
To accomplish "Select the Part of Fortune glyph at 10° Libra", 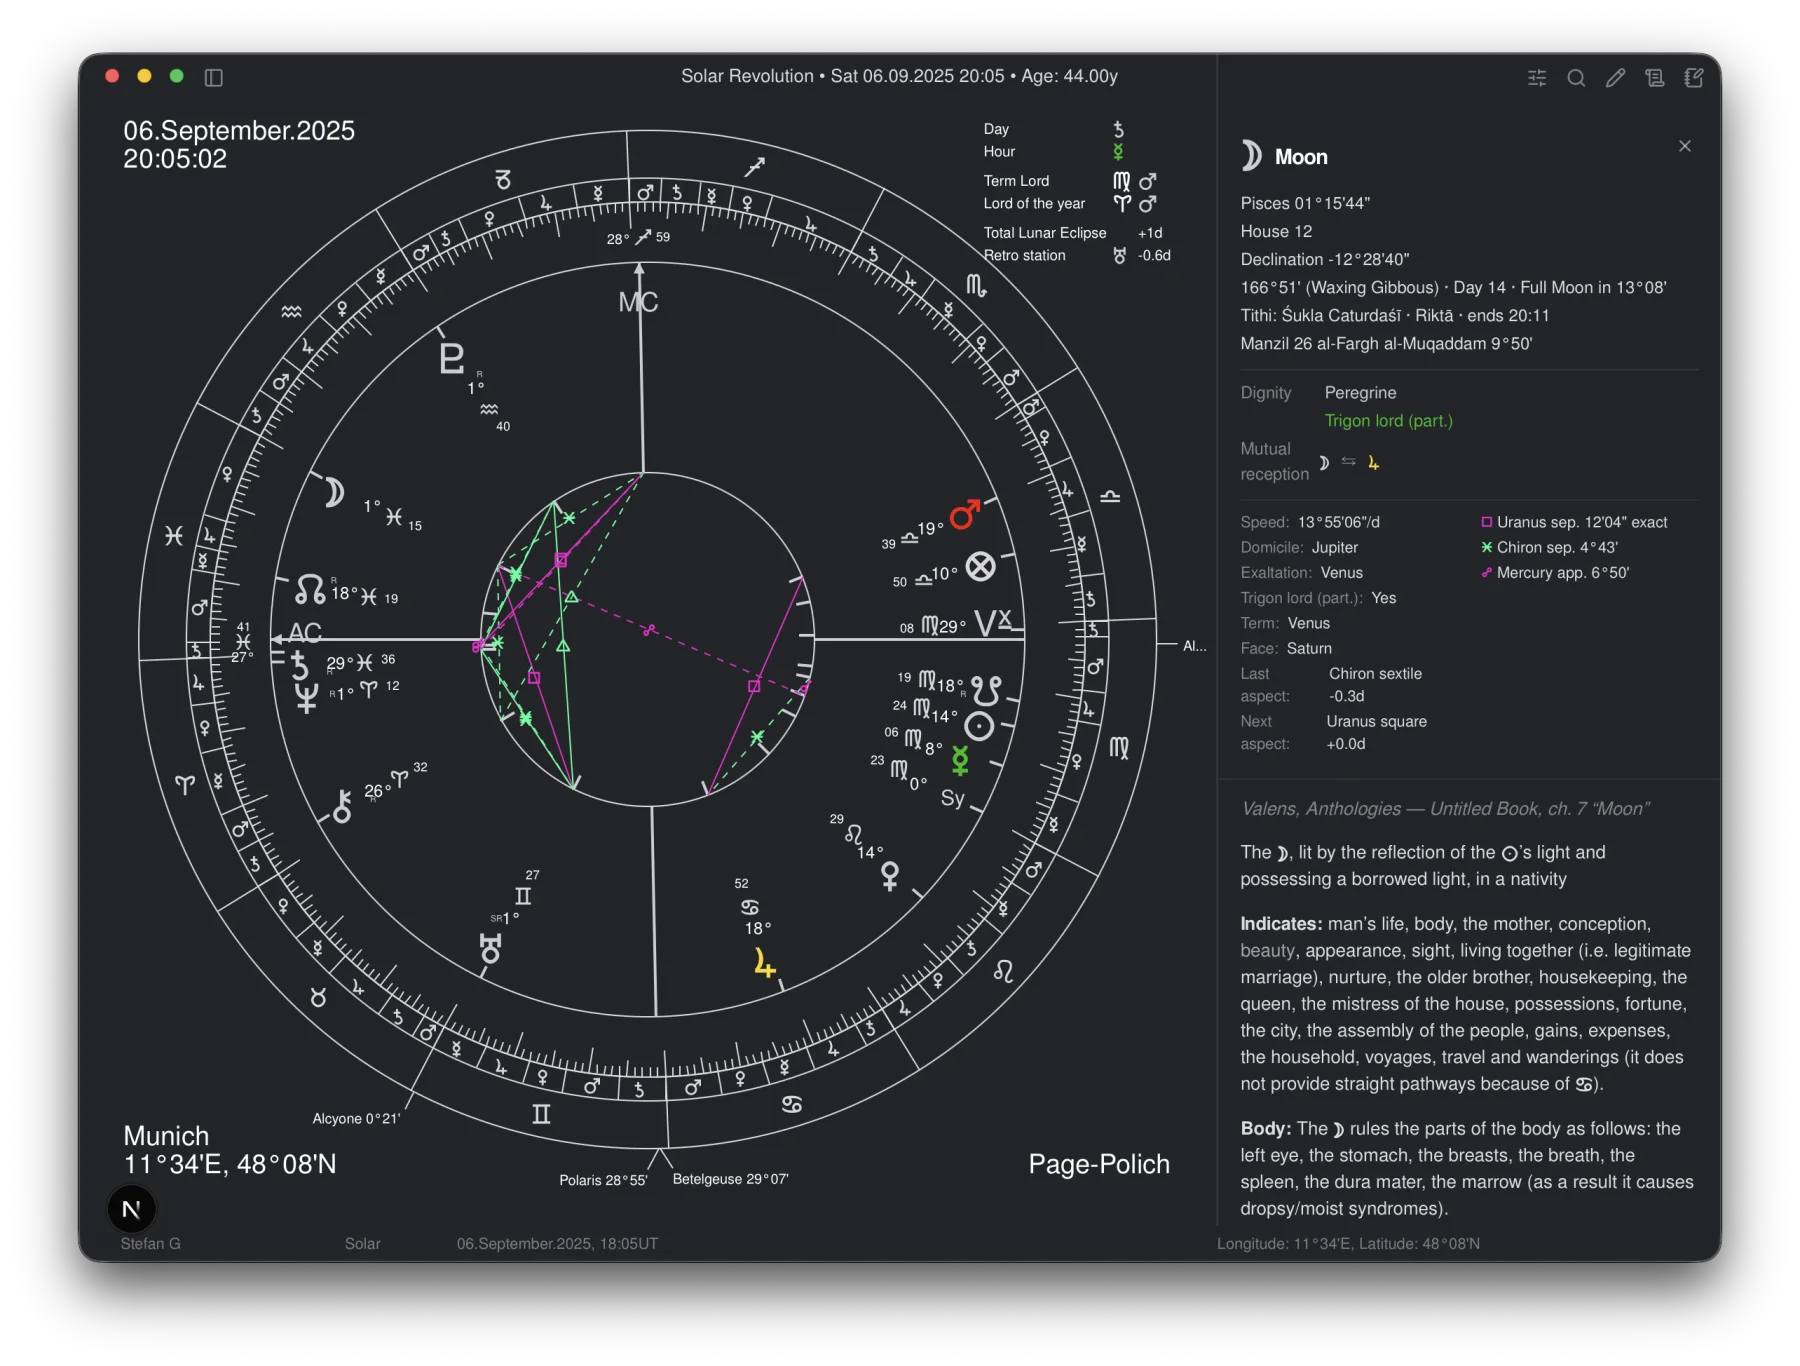I will pos(981,566).
